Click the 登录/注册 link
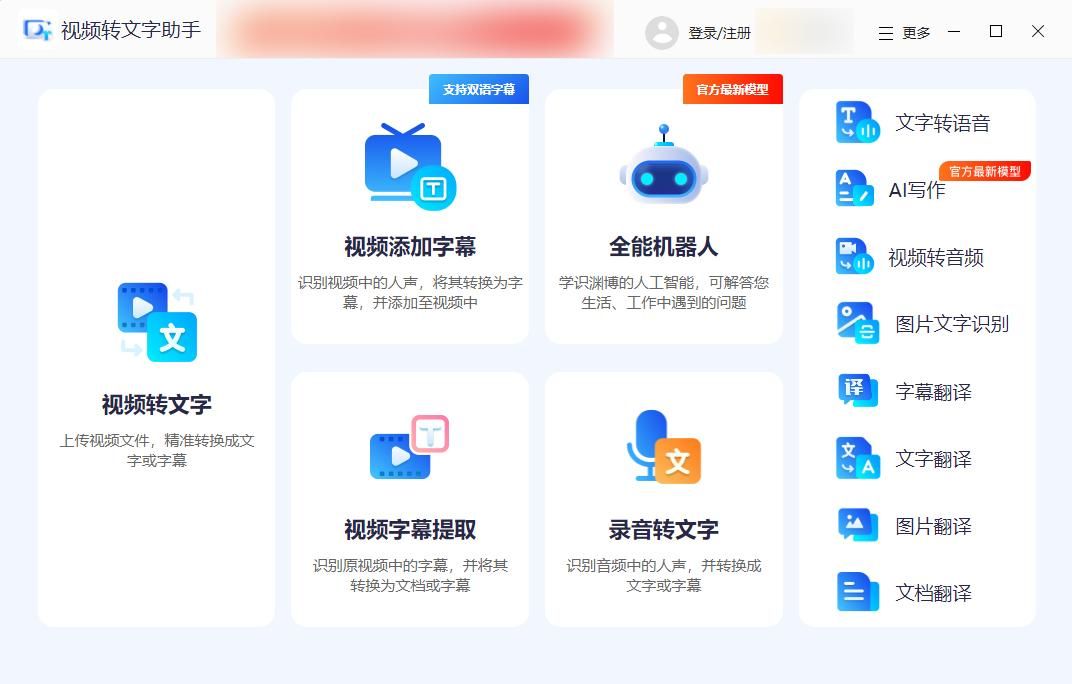This screenshot has width=1072, height=684. click(x=719, y=33)
